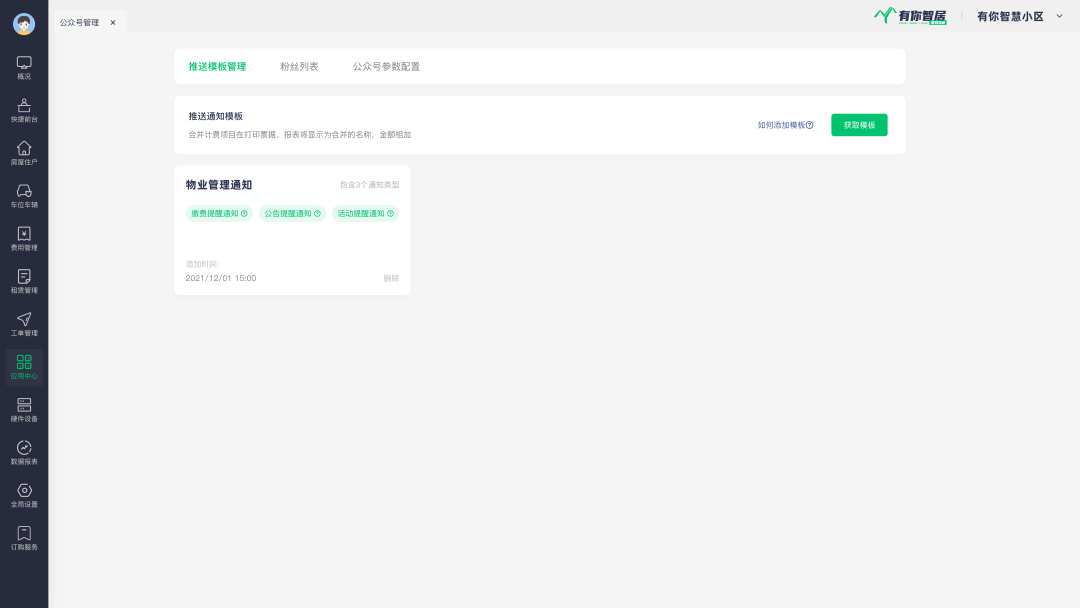
Task: Select the 推送模板管理 tab
Action: pyautogui.click(x=217, y=67)
